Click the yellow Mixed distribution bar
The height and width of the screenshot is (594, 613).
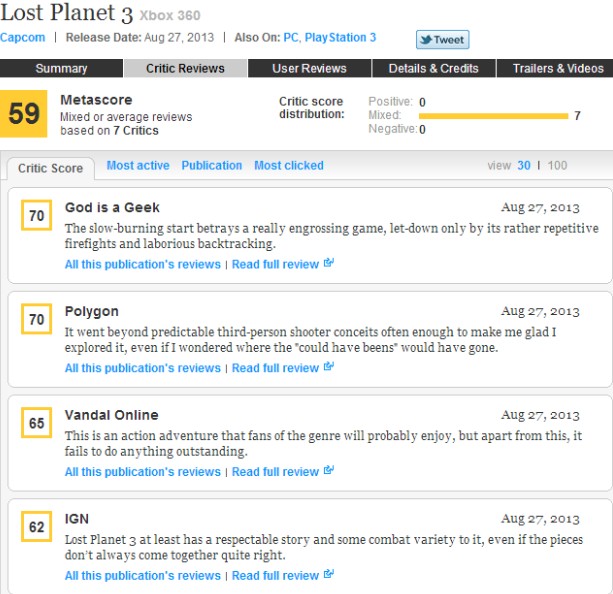pyautogui.click(x=493, y=116)
